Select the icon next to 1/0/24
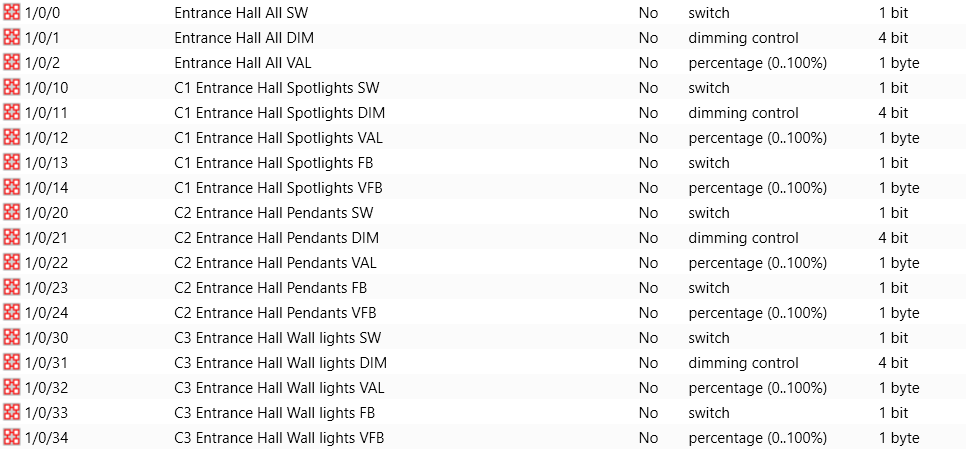Screen dimensions: 966x453 click(11, 312)
